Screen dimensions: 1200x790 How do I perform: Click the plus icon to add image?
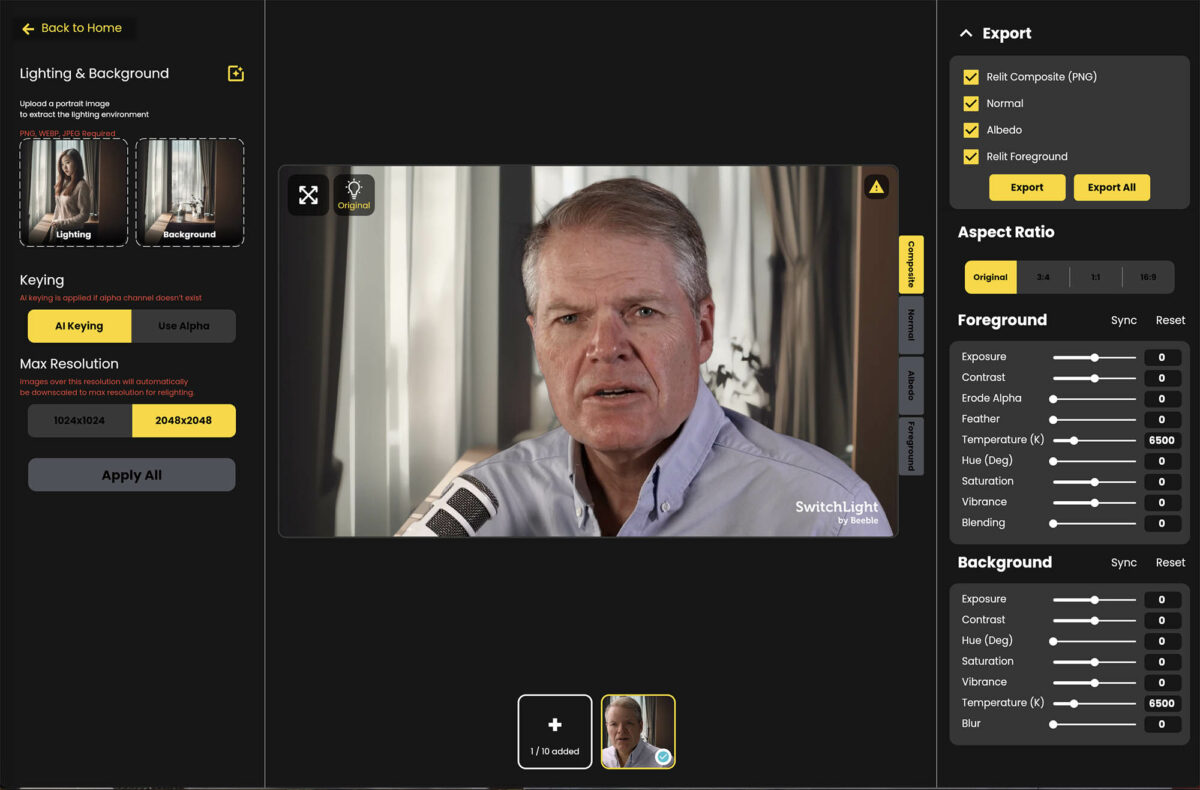click(555, 725)
